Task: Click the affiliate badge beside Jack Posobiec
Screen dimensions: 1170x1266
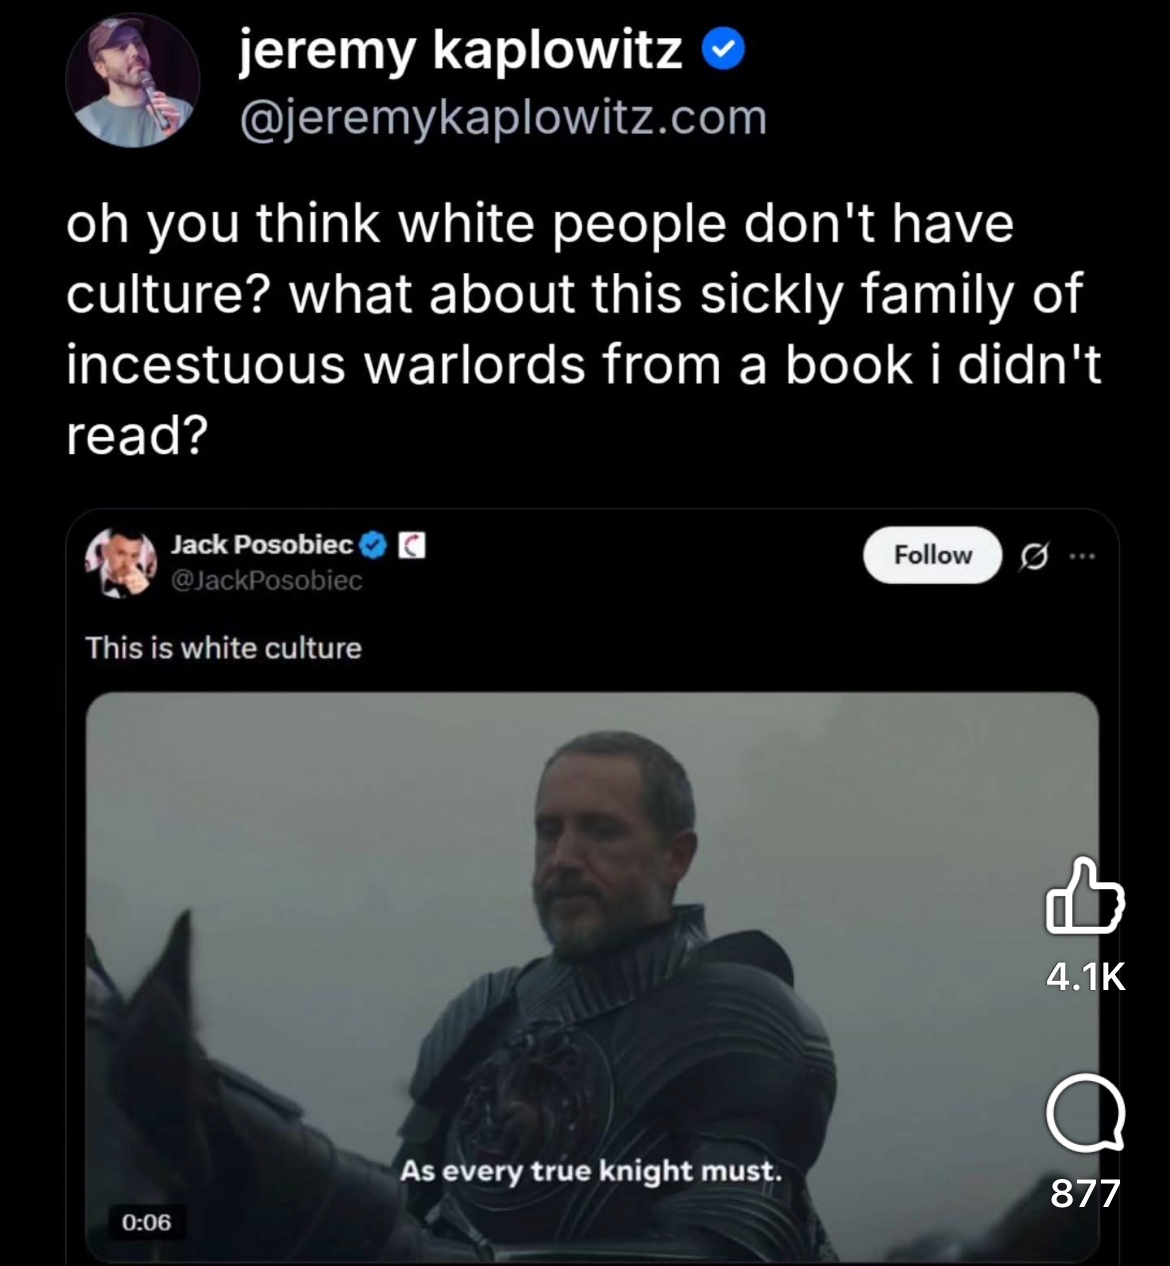Action: (x=412, y=545)
